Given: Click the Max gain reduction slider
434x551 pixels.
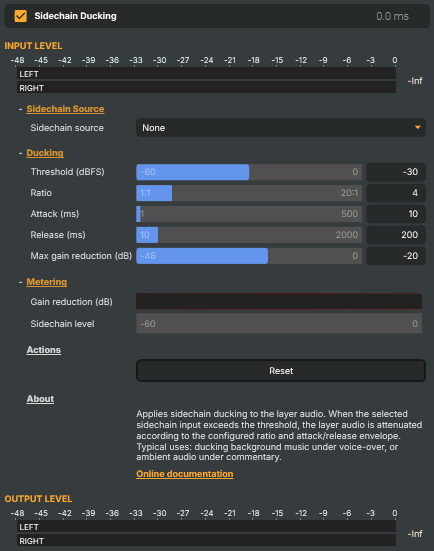Looking at the screenshot, I should (x=249, y=256).
